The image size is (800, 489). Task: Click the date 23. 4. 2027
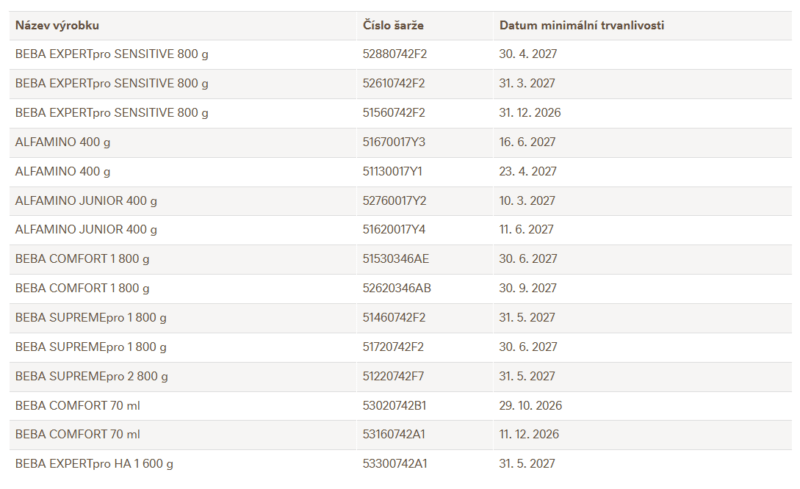pyautogui.click(x=527, y=171)
